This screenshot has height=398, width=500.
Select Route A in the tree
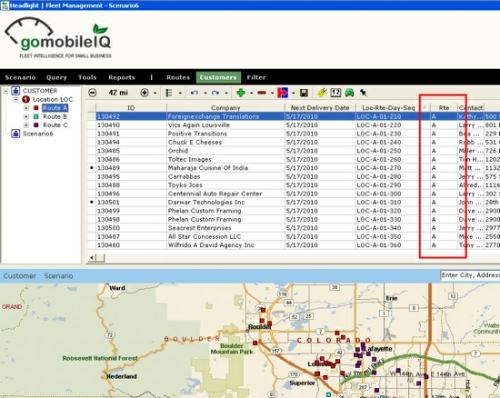coord(55,108)
